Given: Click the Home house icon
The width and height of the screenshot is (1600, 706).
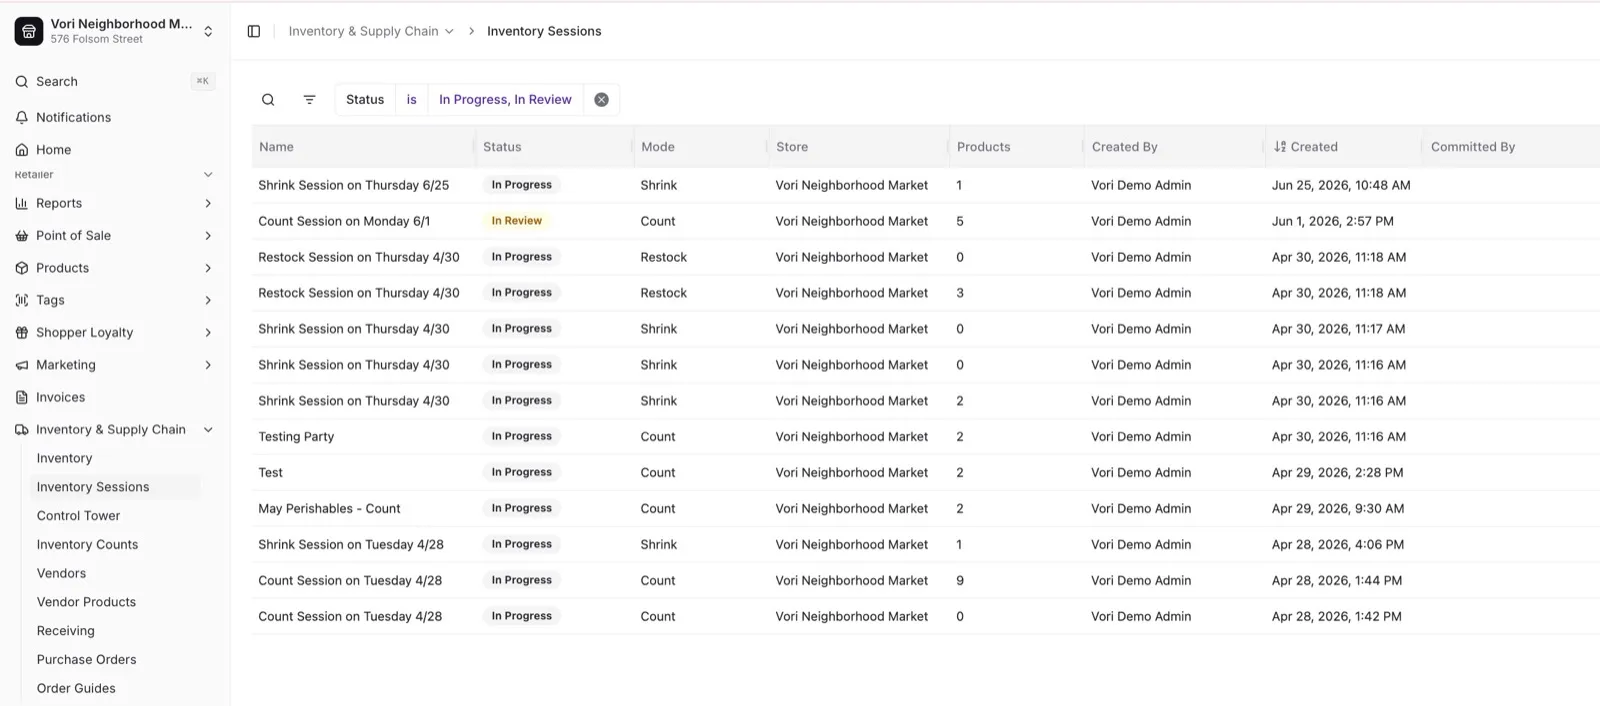Looking at the screenshot, I should tap(22, 149).
